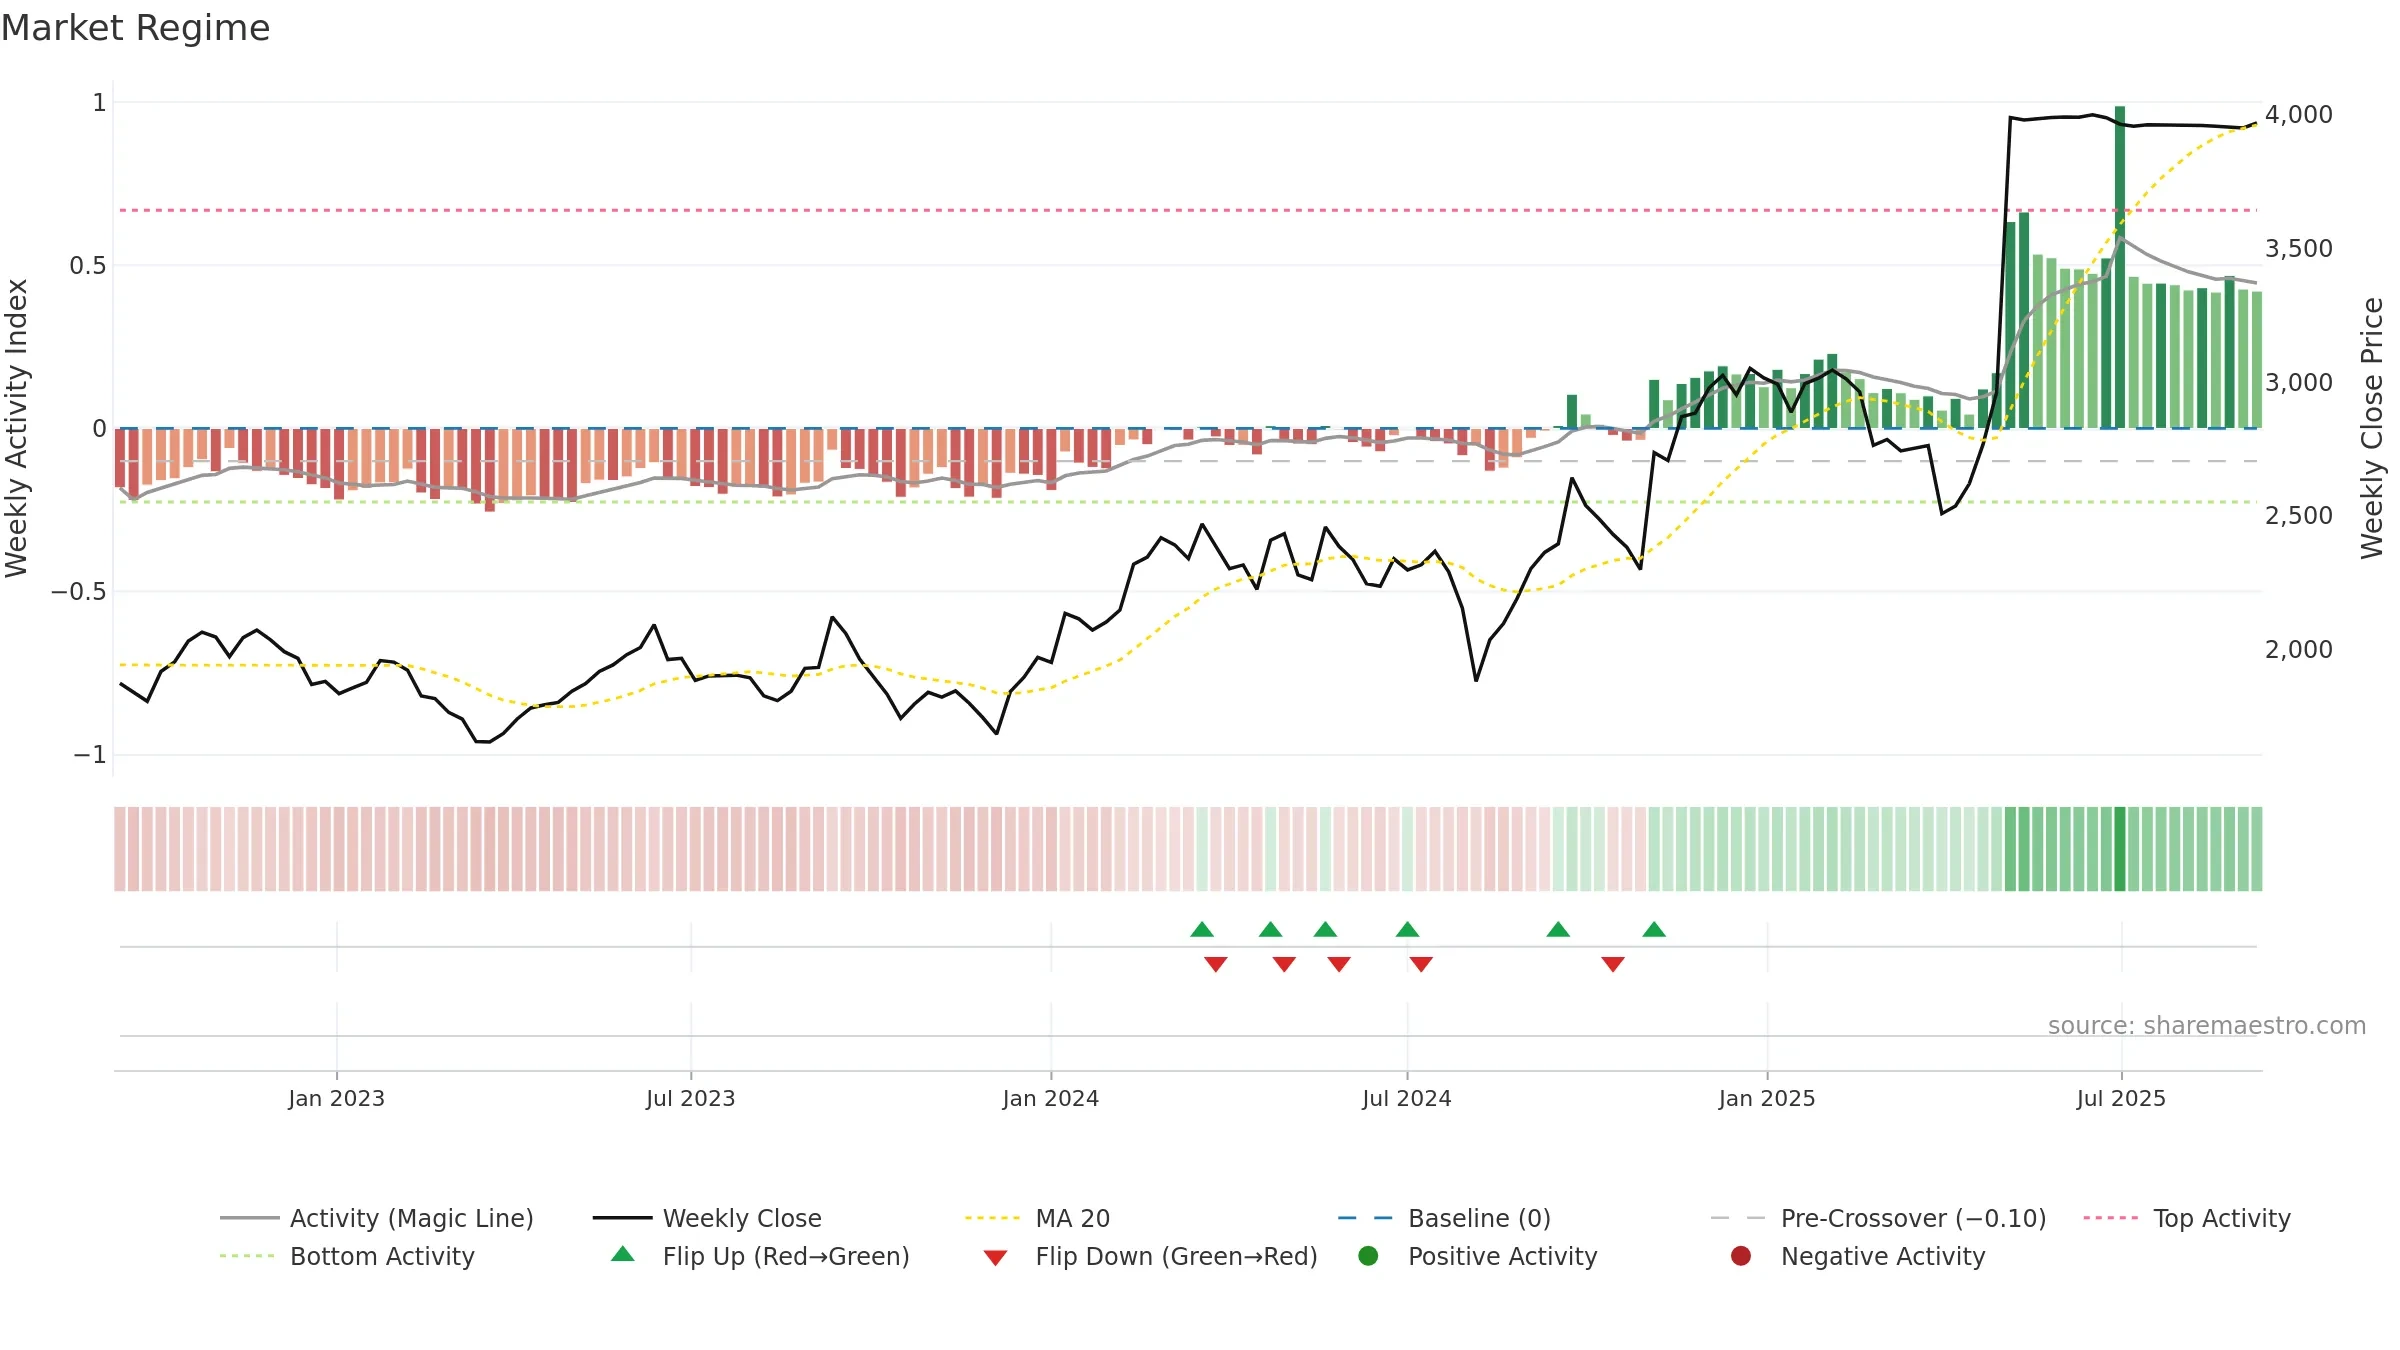The width and height of the screenshot is (2400, 1350).
Task: Click the Jan 2025 x-axis label
Action: click(x=1766, y=1098)
